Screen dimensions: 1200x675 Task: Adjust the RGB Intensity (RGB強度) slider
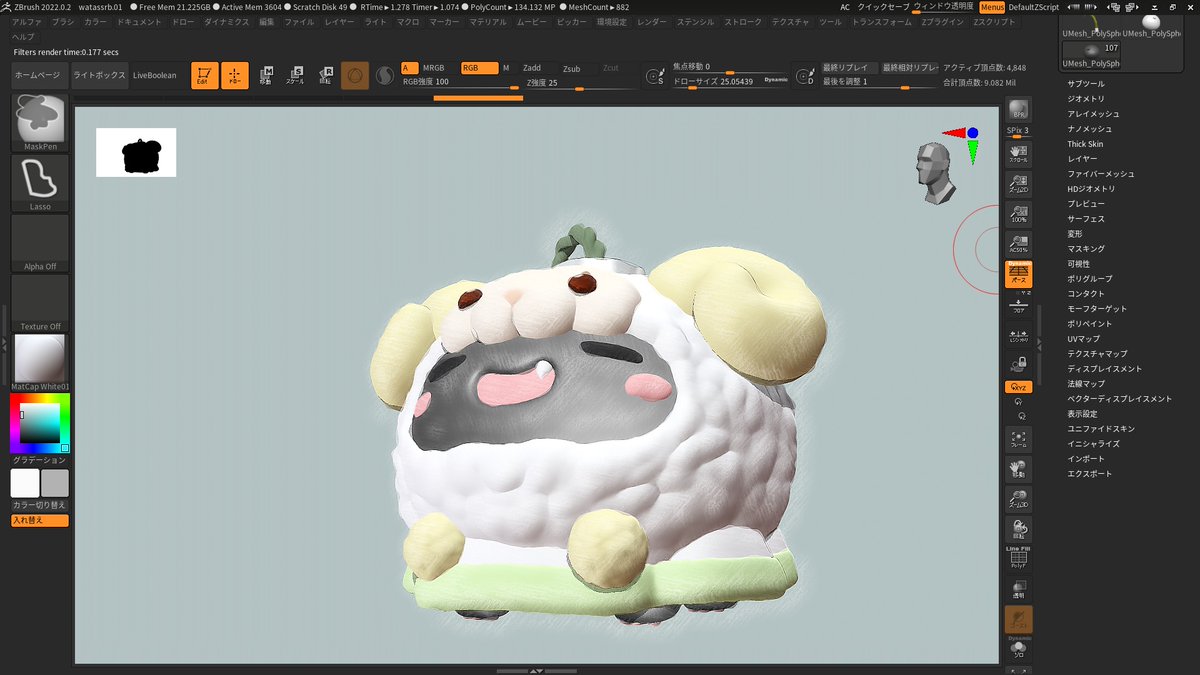pyautogui.click(x=460, y=82)
